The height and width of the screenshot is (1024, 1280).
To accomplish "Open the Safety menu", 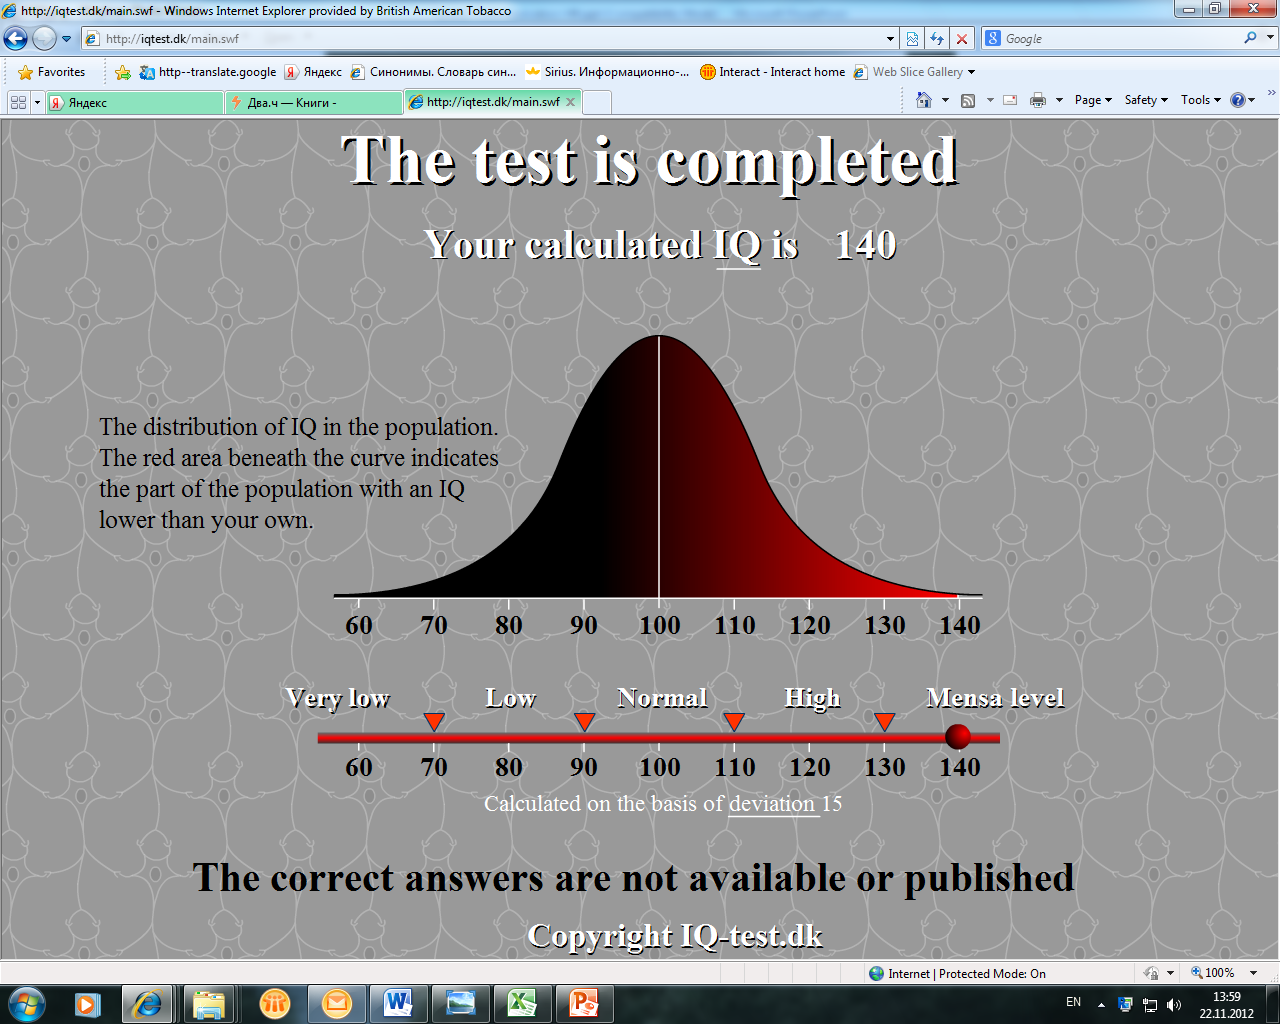I will click(x=1146, y=100).
